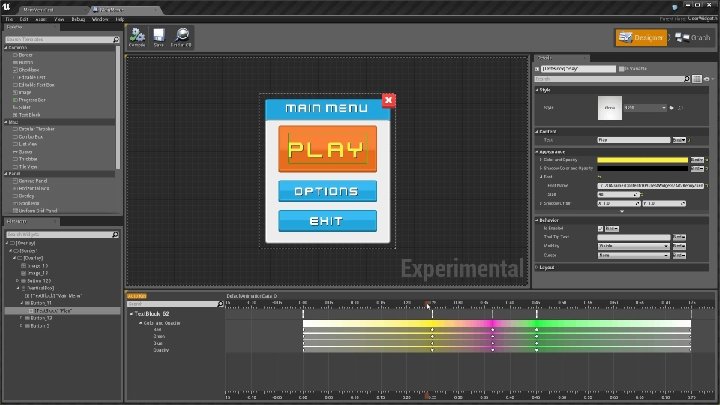
Task: Click the yellow Color and Opacity swatch
Action: click(x=642, y=160)
